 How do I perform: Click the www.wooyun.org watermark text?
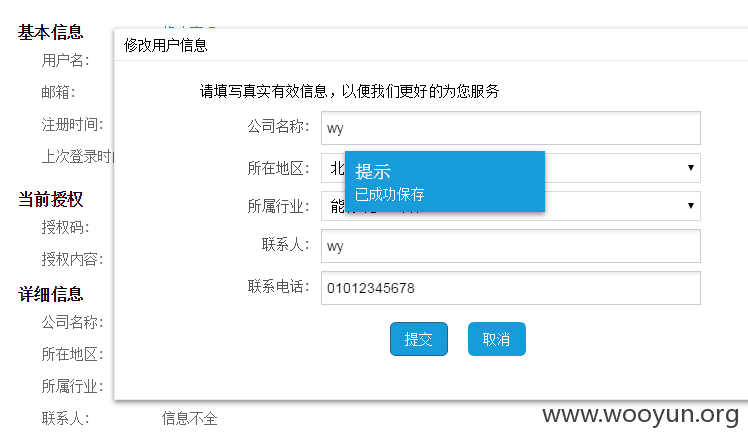pyautogui.click(x=640, y=415)
